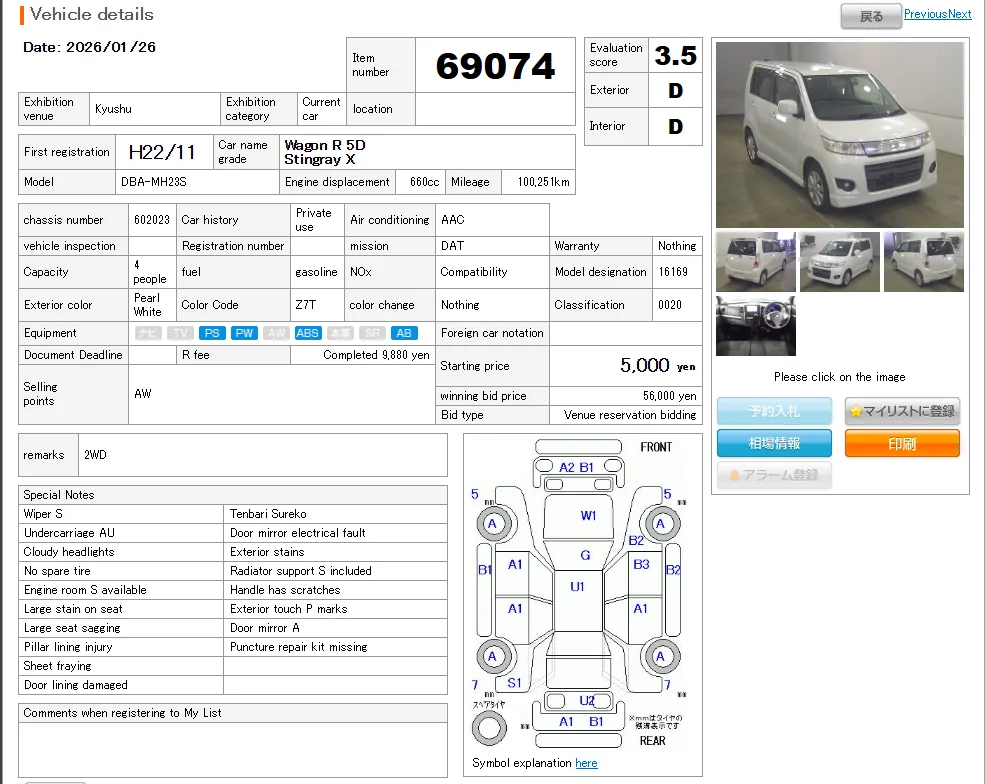Click the Comments when registering text box

(233, 749)
